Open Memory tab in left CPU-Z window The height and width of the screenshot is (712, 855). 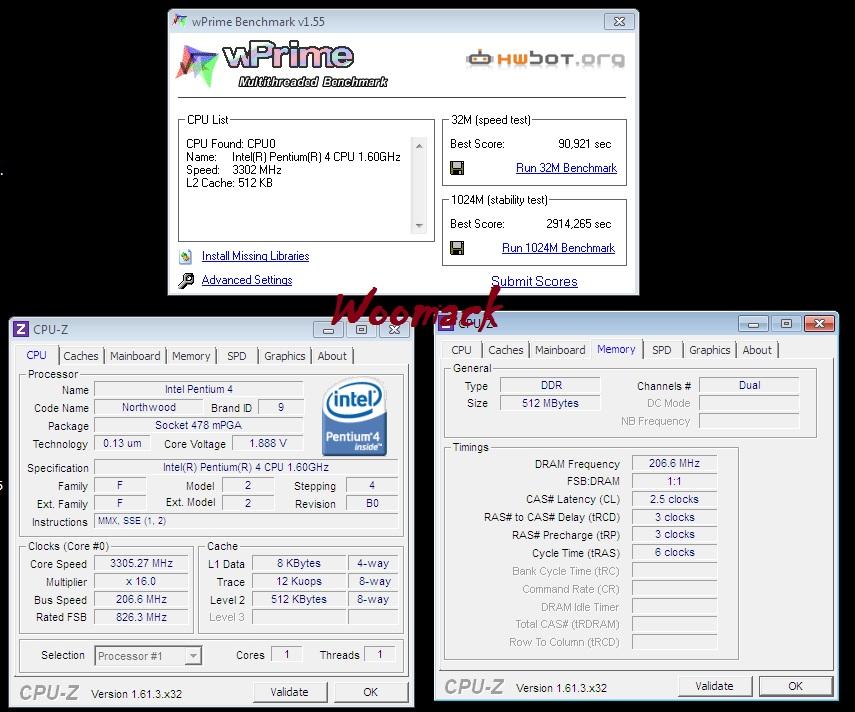click(191, 356)
